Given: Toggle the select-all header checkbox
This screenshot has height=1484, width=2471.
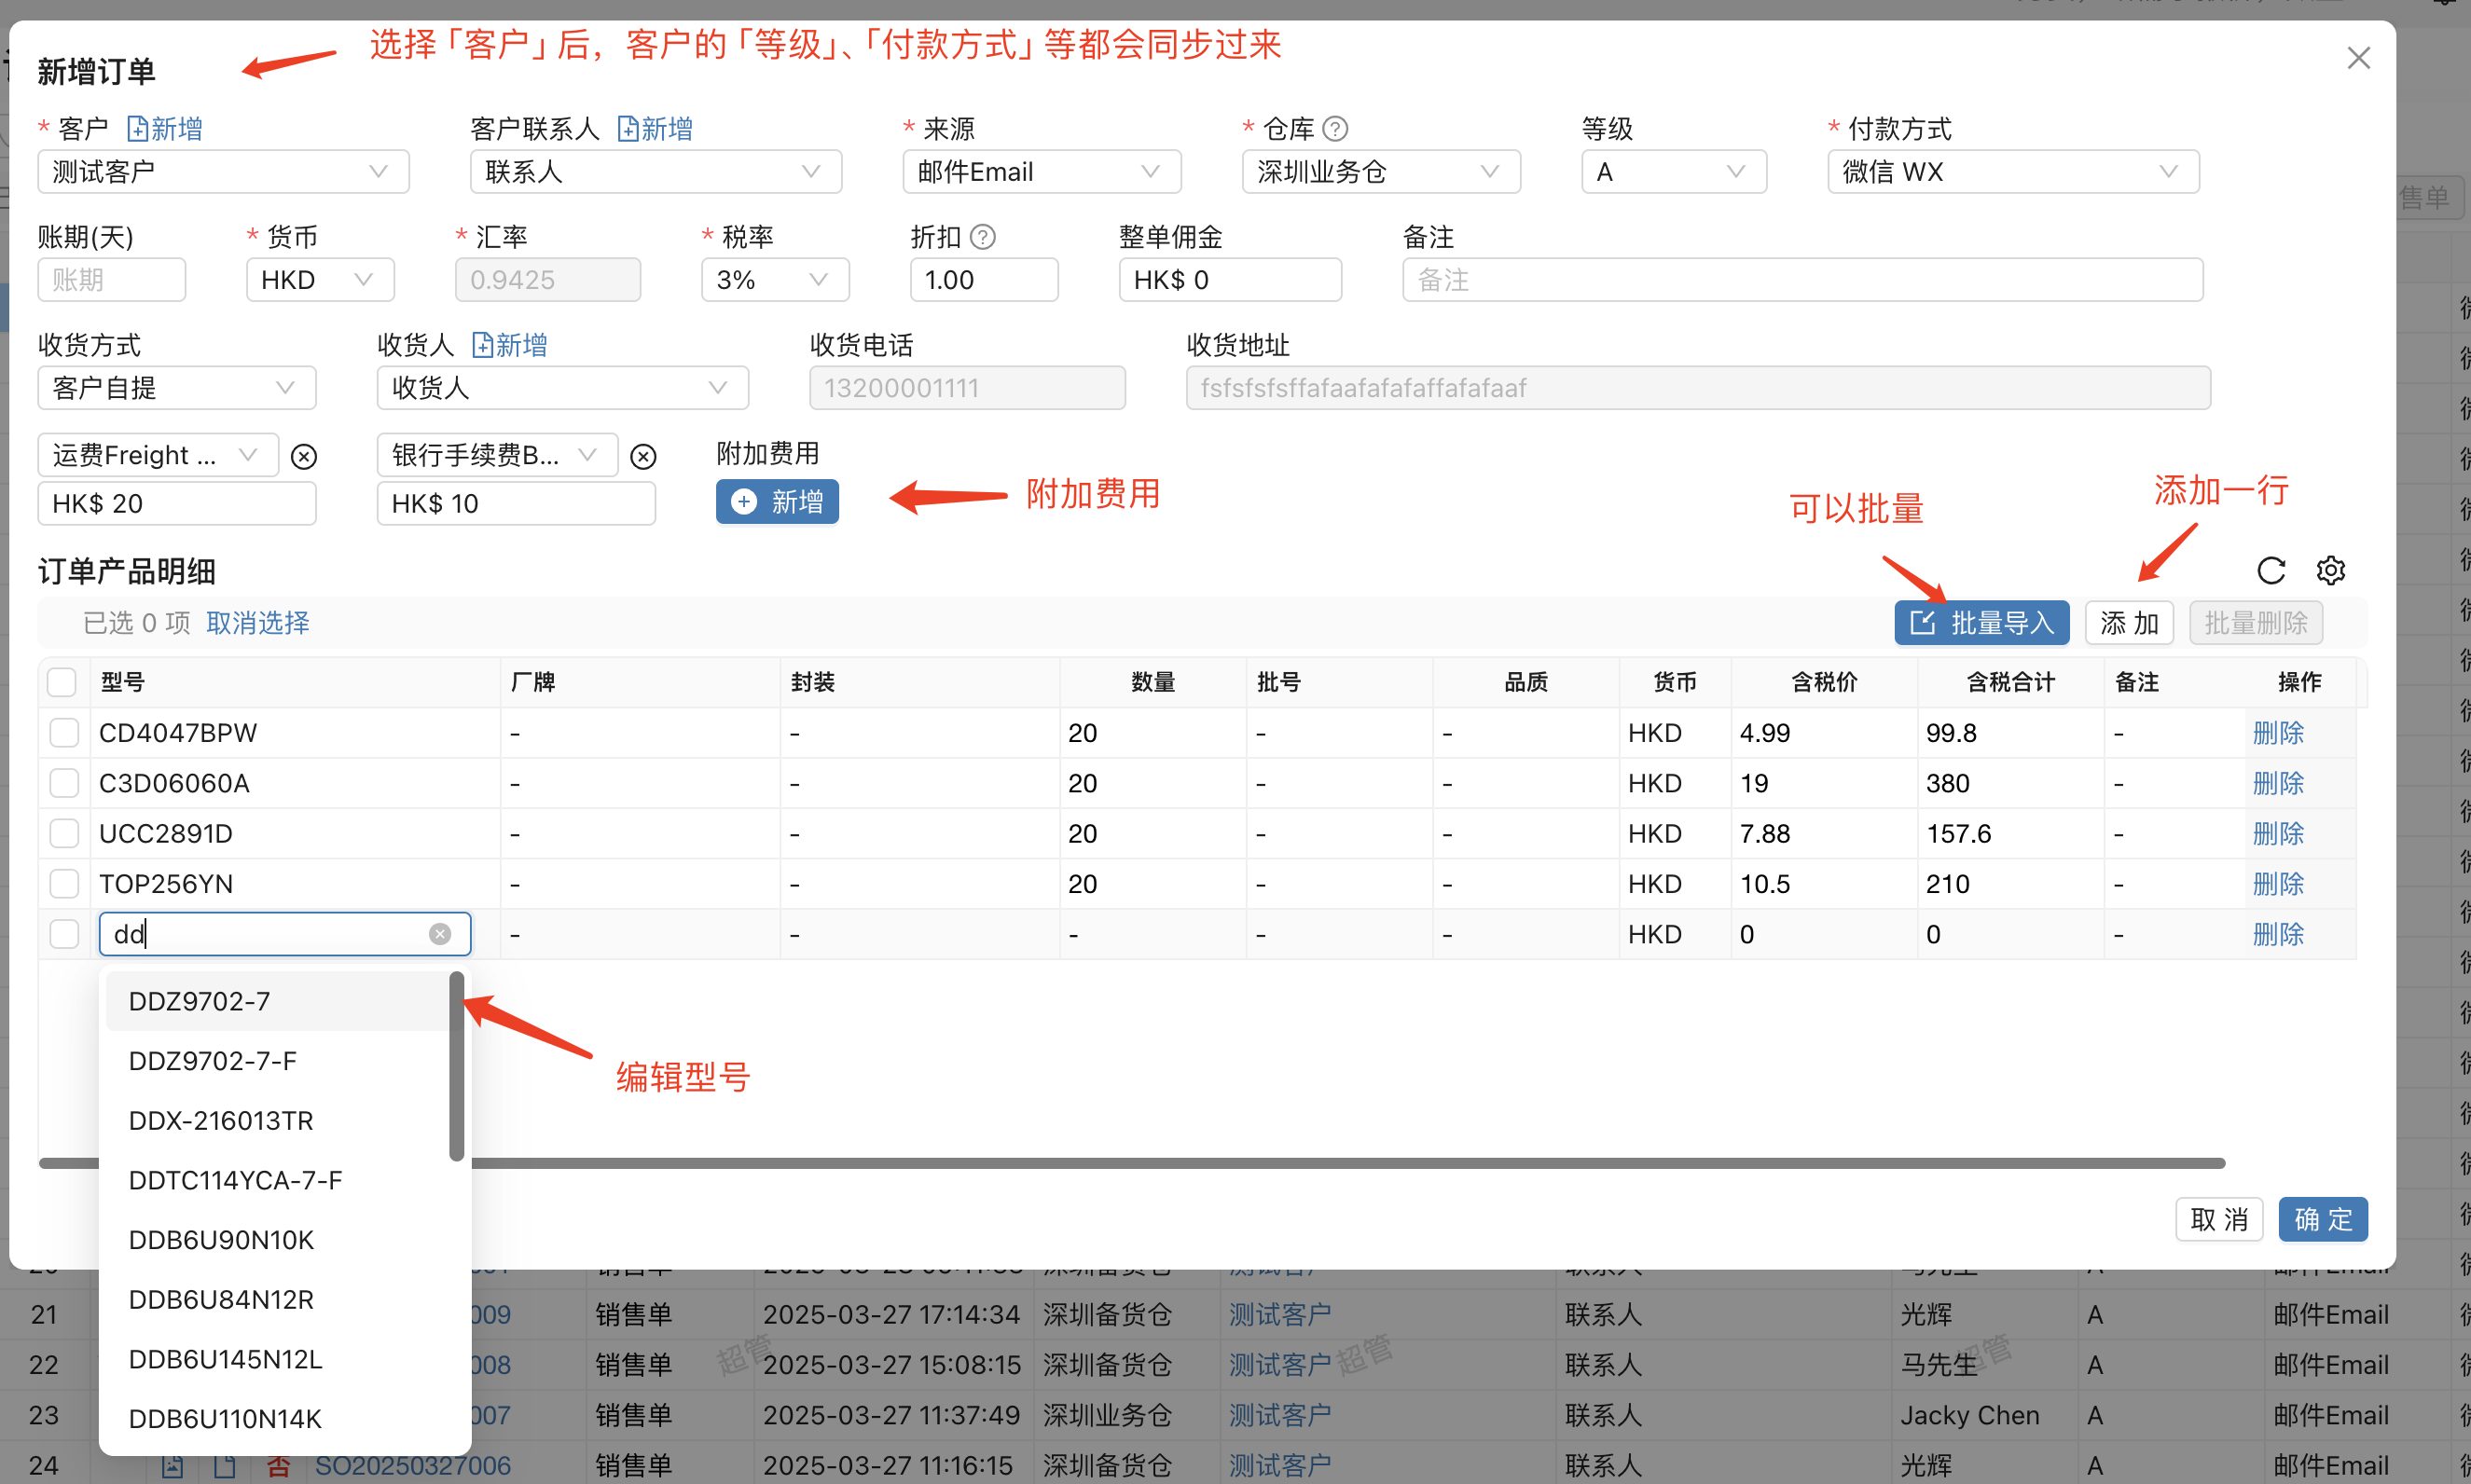Looking at the screenshot, I should click(62, 682).
